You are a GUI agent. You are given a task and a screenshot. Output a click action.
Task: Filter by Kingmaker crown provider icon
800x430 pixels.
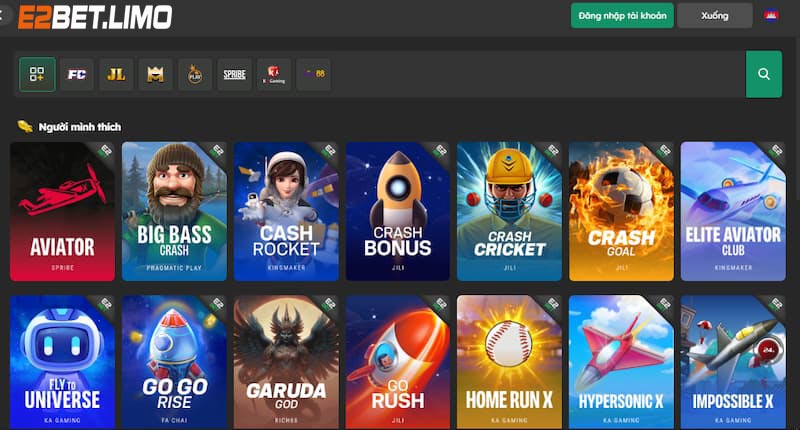tap(156, 74)
